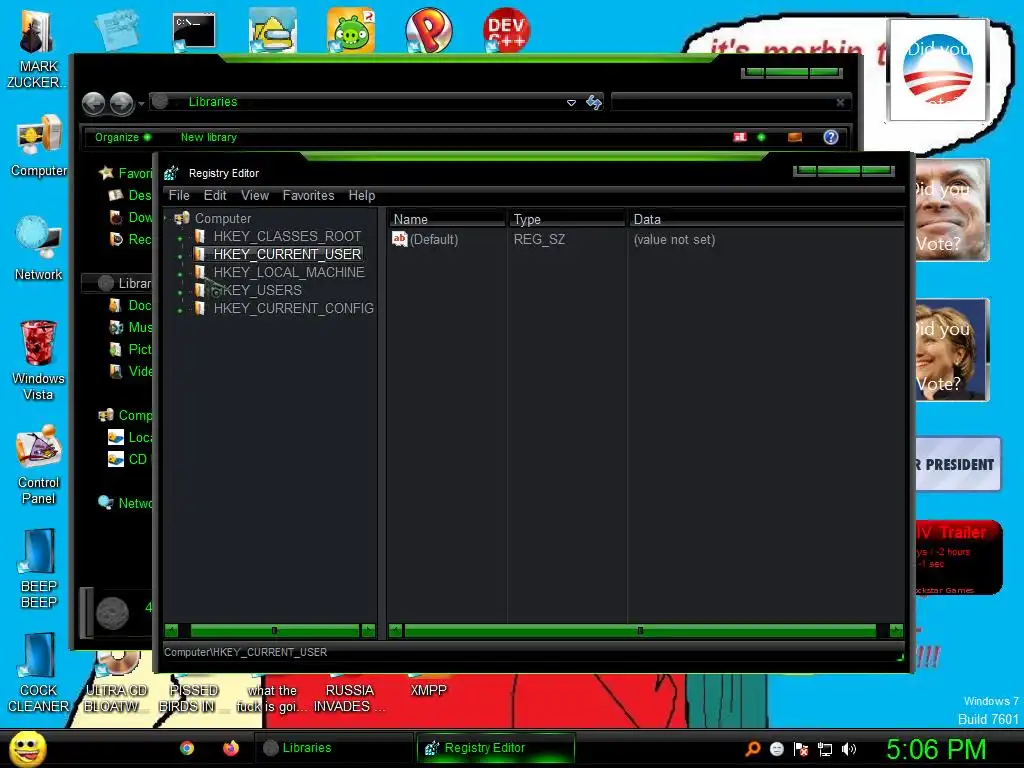Open the Windows Vista recycle bin icon
Viewport: 1024px width, 768px height.
(39, 360)
